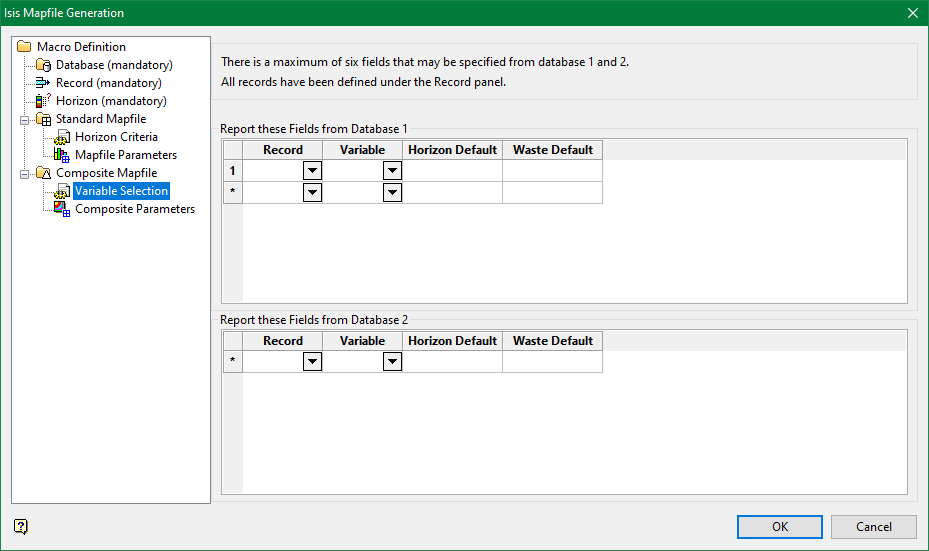Click the Horizon (mandatory) icon
Image resolution: width=929 pixels, height=551 pixels.
click(x=43, y=100)
